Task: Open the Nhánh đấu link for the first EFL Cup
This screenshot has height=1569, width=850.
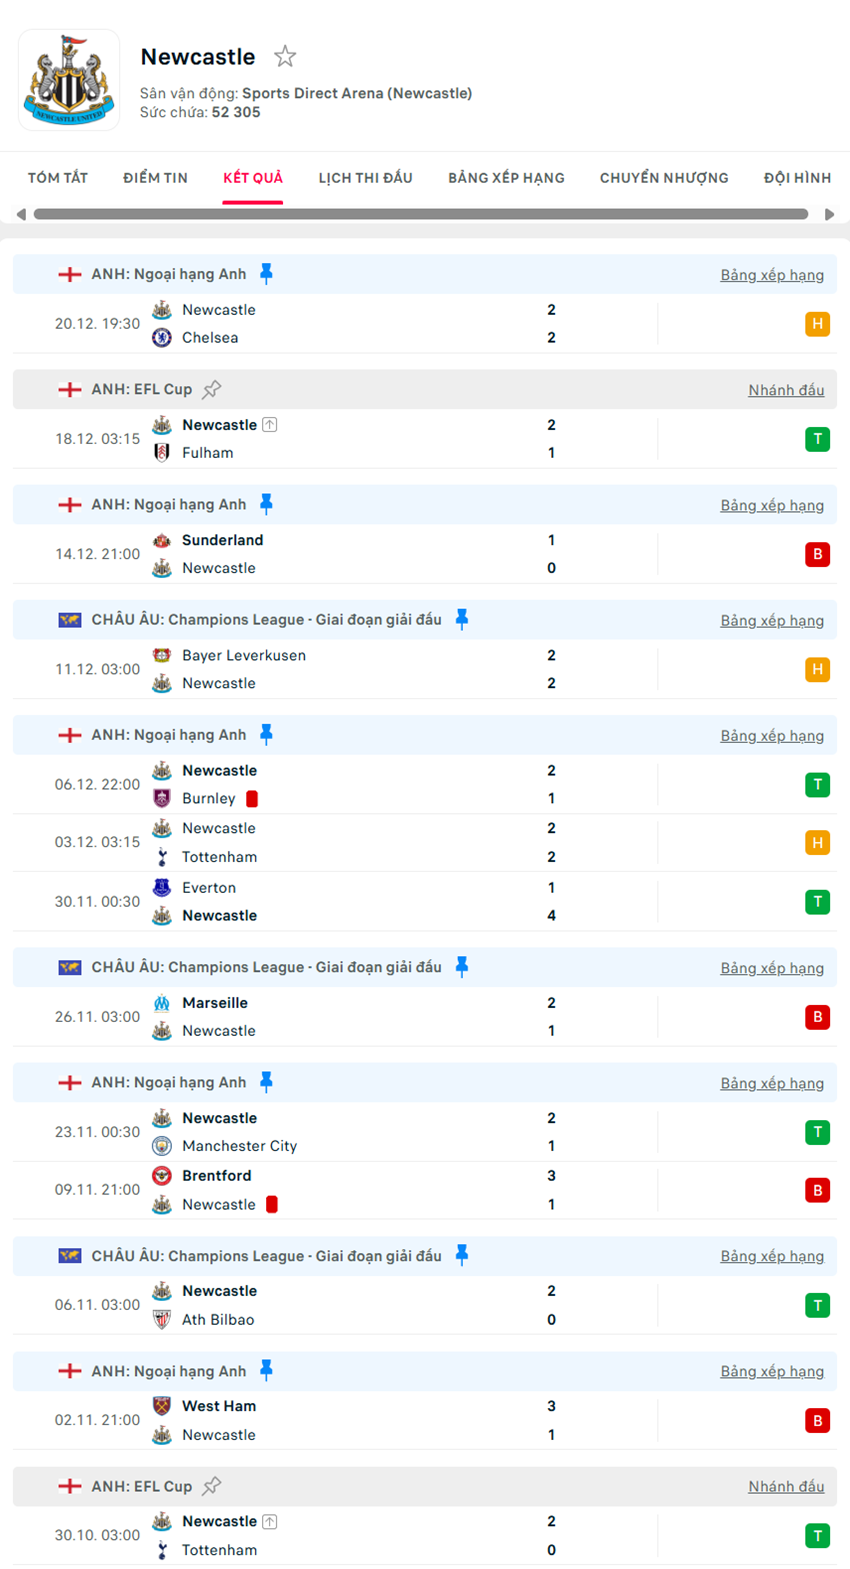Action: [786, 390]
